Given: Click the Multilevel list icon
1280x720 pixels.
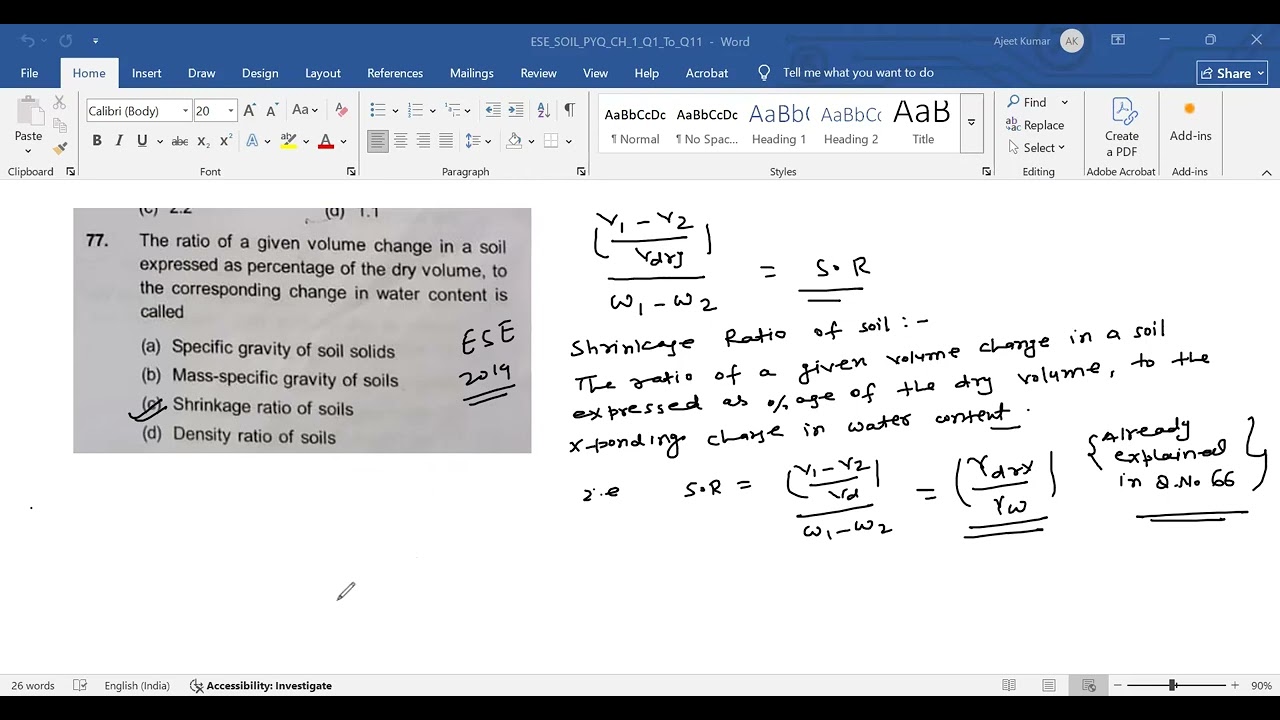Looking at the screenshot, I should [x=453, y=110].
